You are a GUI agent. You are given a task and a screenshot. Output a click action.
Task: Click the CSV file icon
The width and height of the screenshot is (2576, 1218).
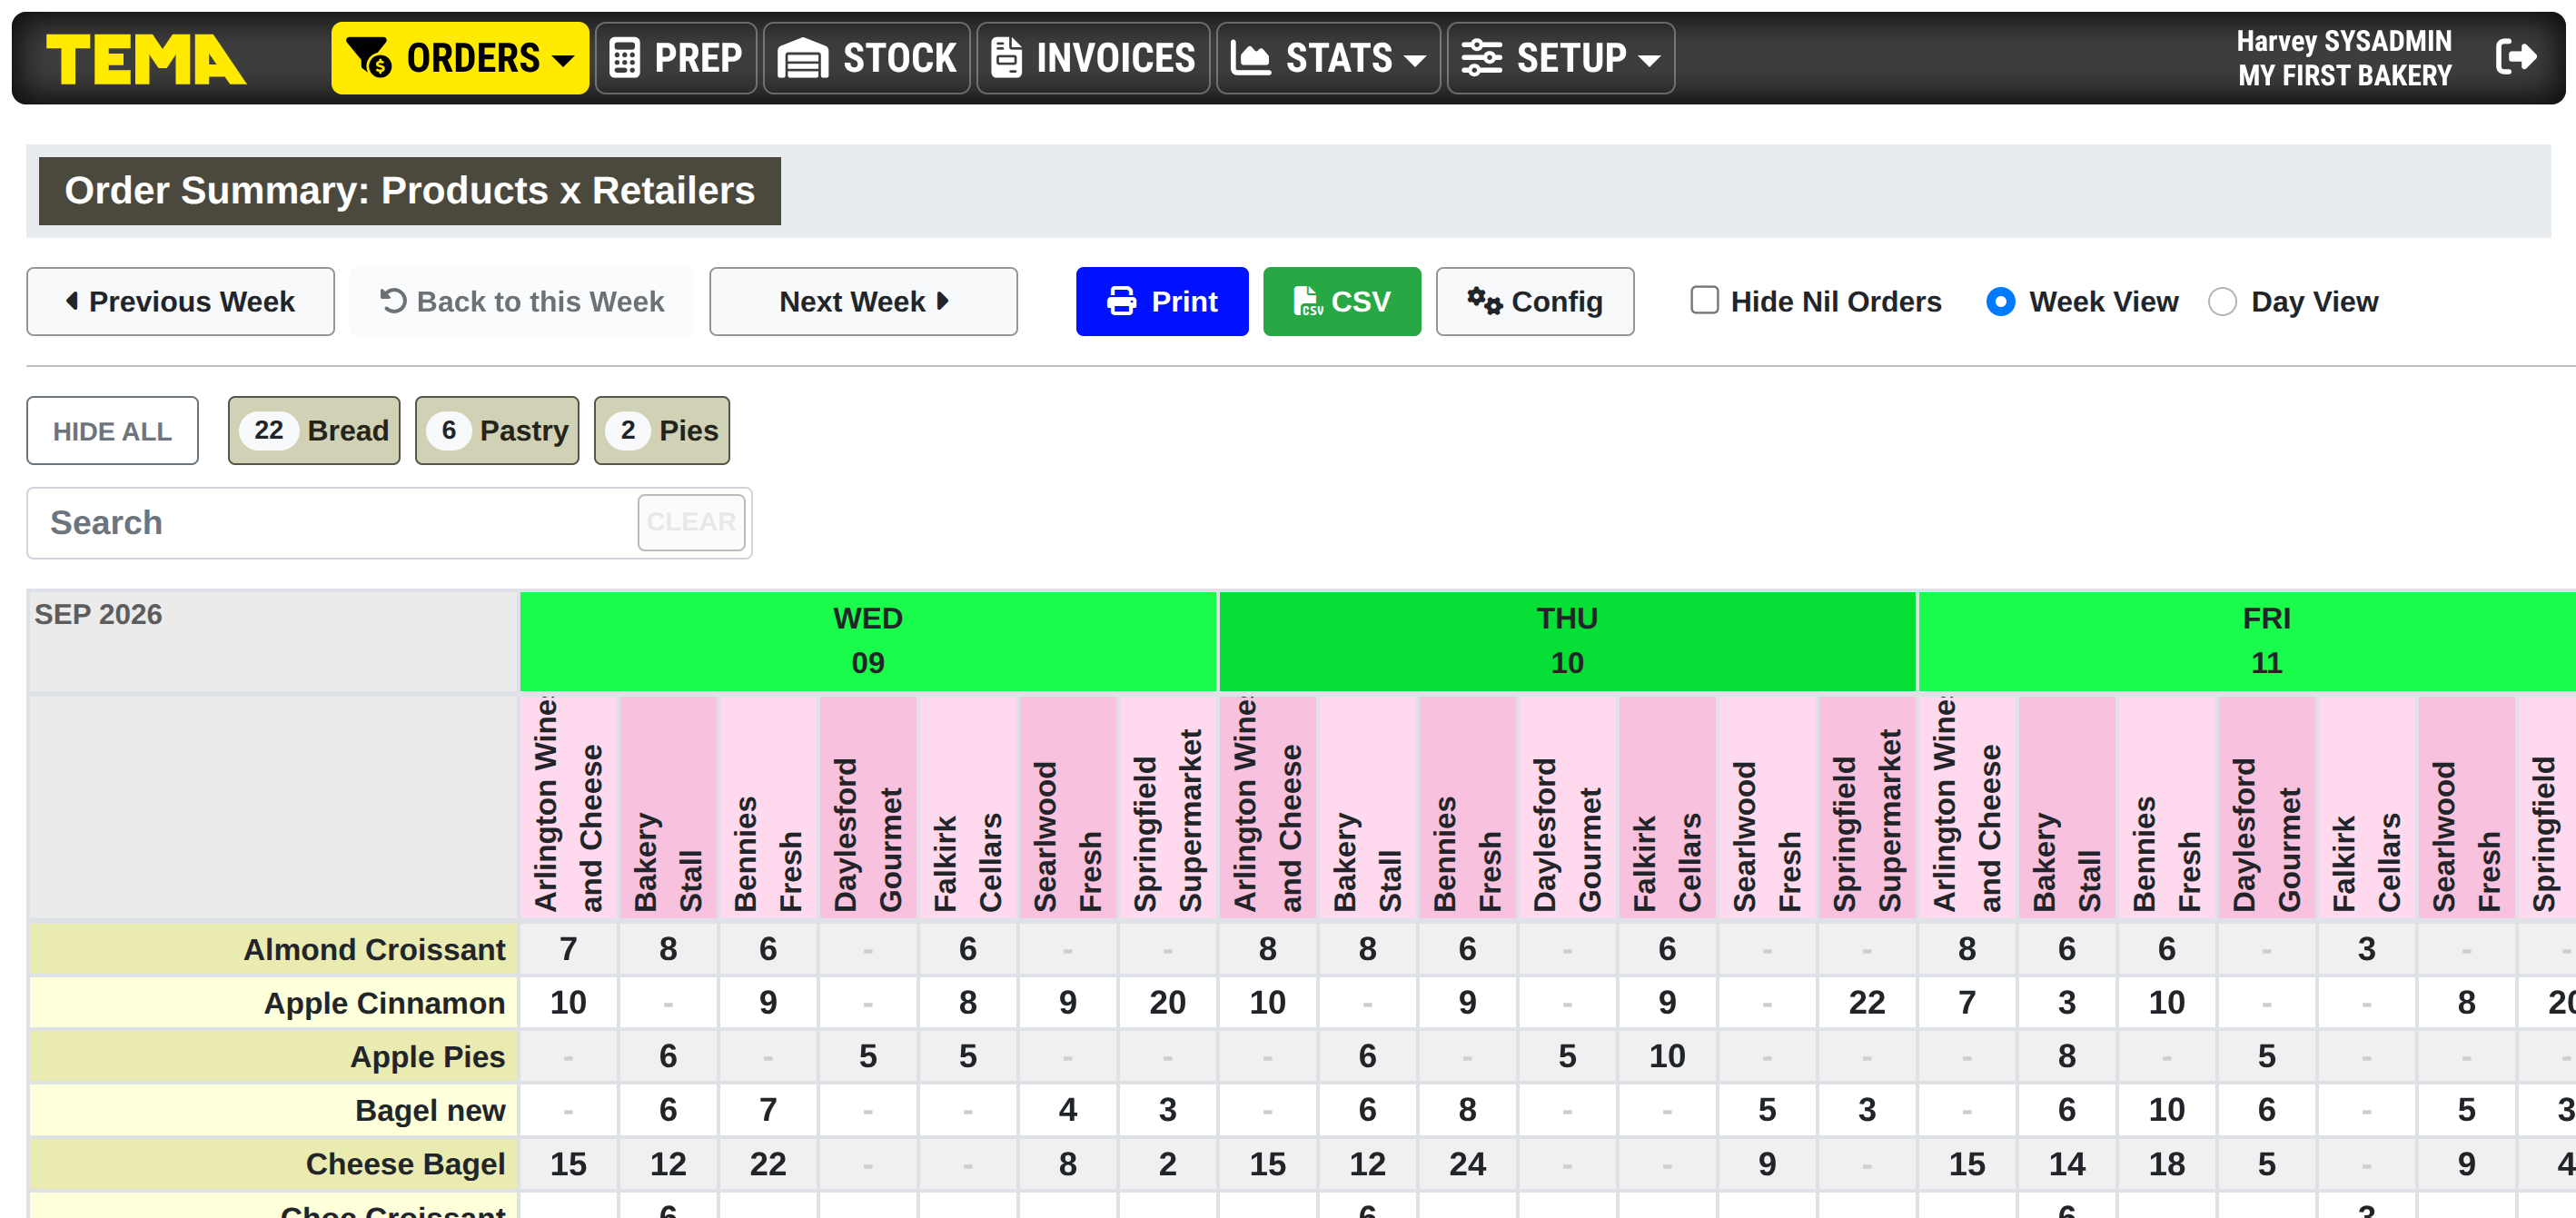[x=1308, y=301]
